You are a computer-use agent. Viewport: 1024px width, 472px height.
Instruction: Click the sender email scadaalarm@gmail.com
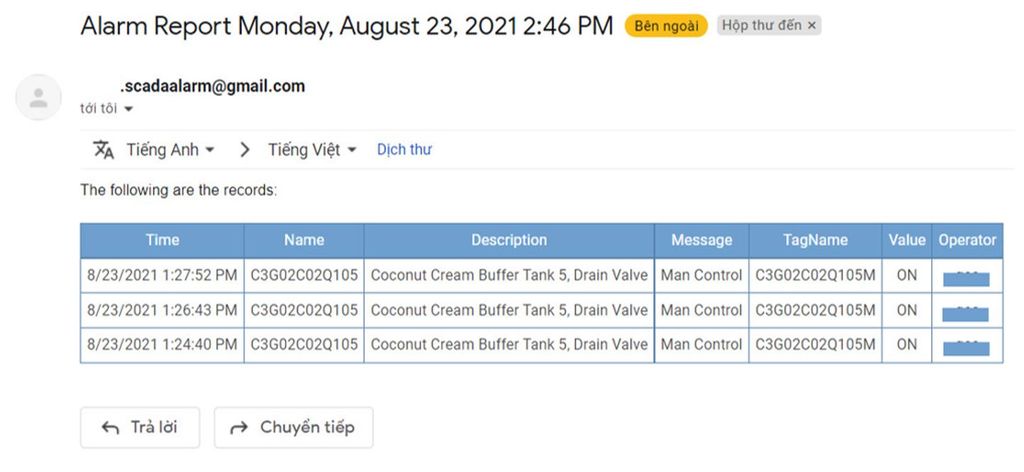[212, 86]
